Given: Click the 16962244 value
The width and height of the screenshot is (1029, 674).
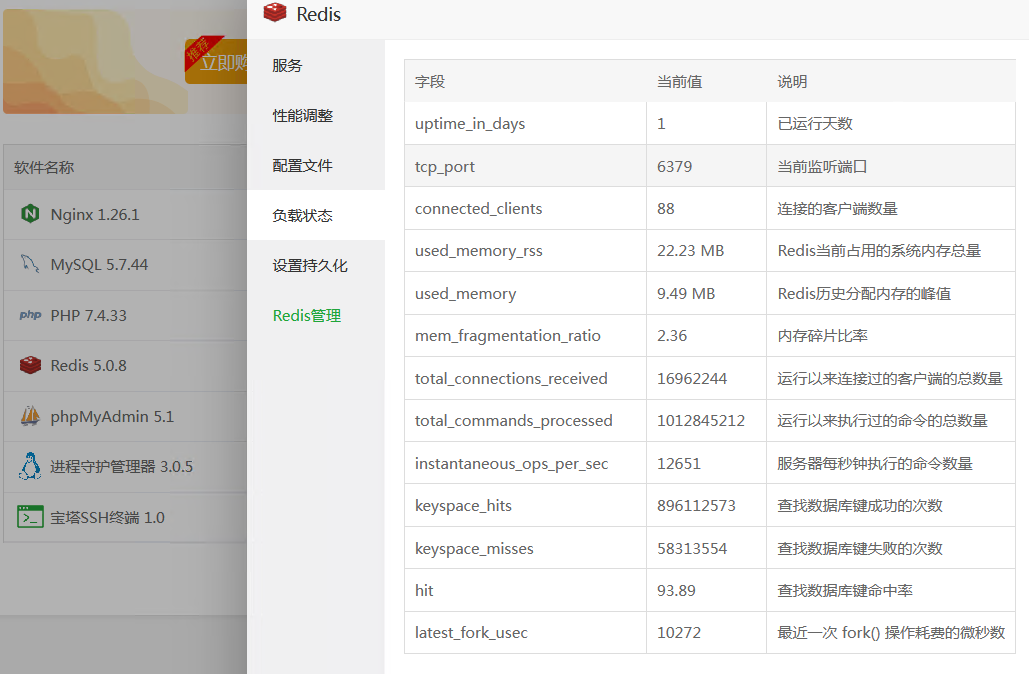Looking at the screenshot, I should tap(692, 379).
